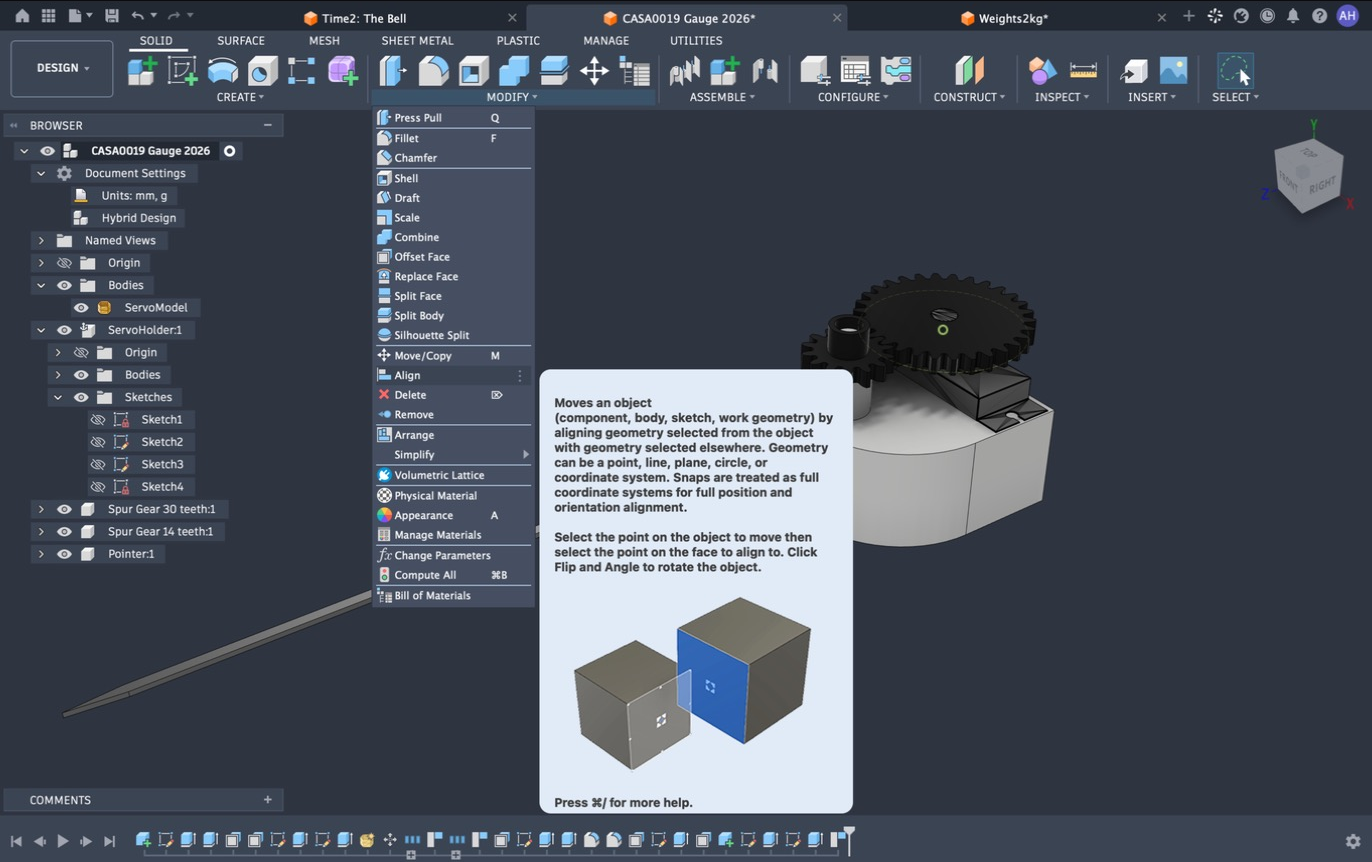Click the Move/Copy arrows icon in the toolbar
Screen dimensions: 1372x862
point(594,70)
